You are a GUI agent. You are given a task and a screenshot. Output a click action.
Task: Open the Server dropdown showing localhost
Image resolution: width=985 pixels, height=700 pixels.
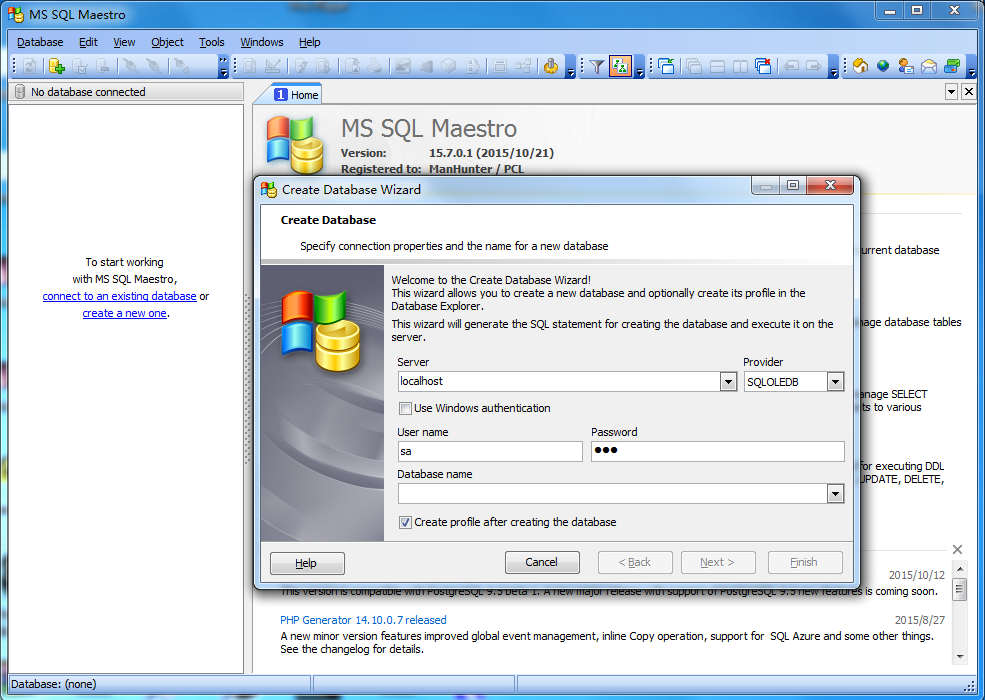point(729,381)
